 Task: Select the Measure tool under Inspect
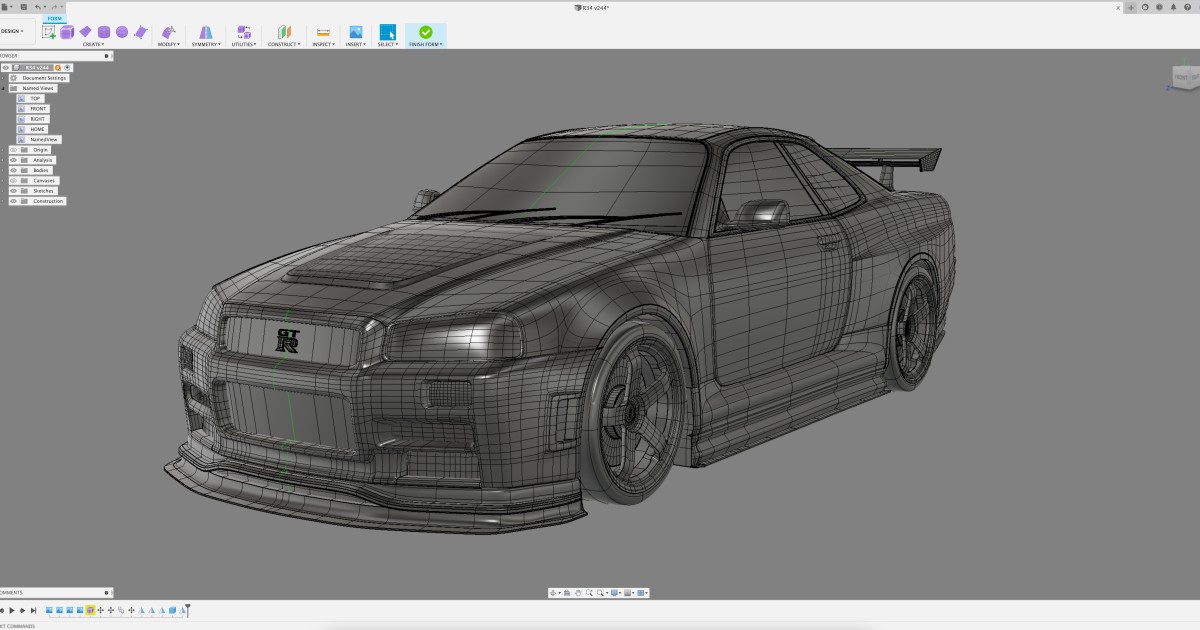pyautogui.click(x=322, y=31)
